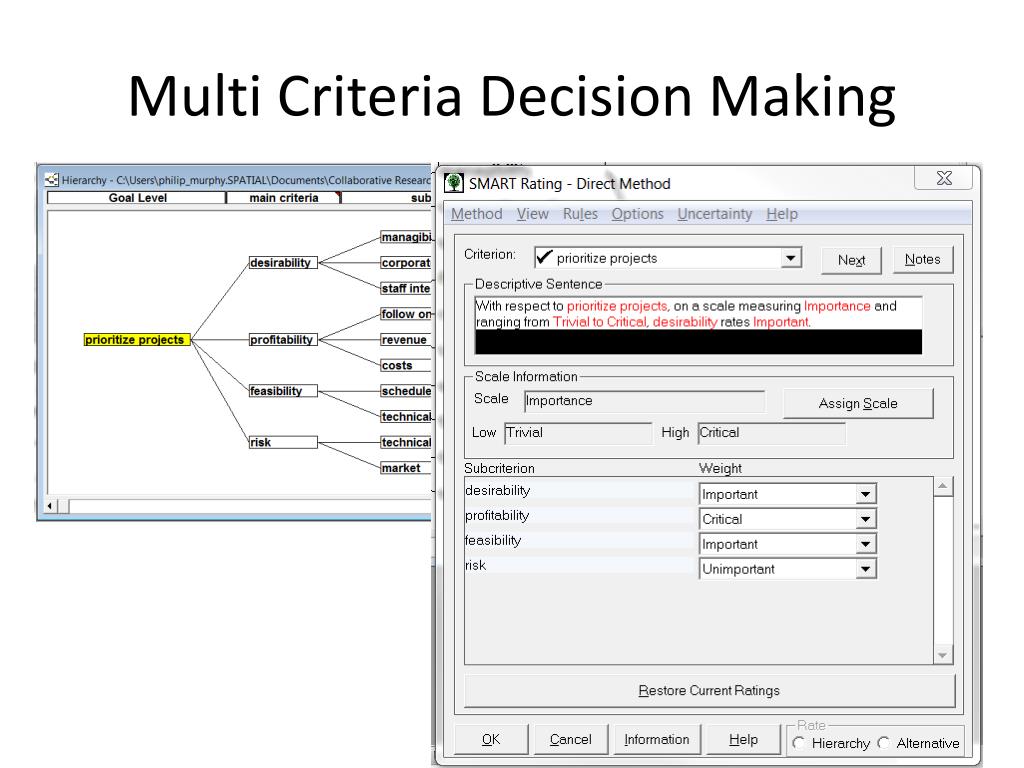The height and width of the screenshot is (768, 1024).
Task: Select the risk node in Hierarchy
Action: coord(283,442)
